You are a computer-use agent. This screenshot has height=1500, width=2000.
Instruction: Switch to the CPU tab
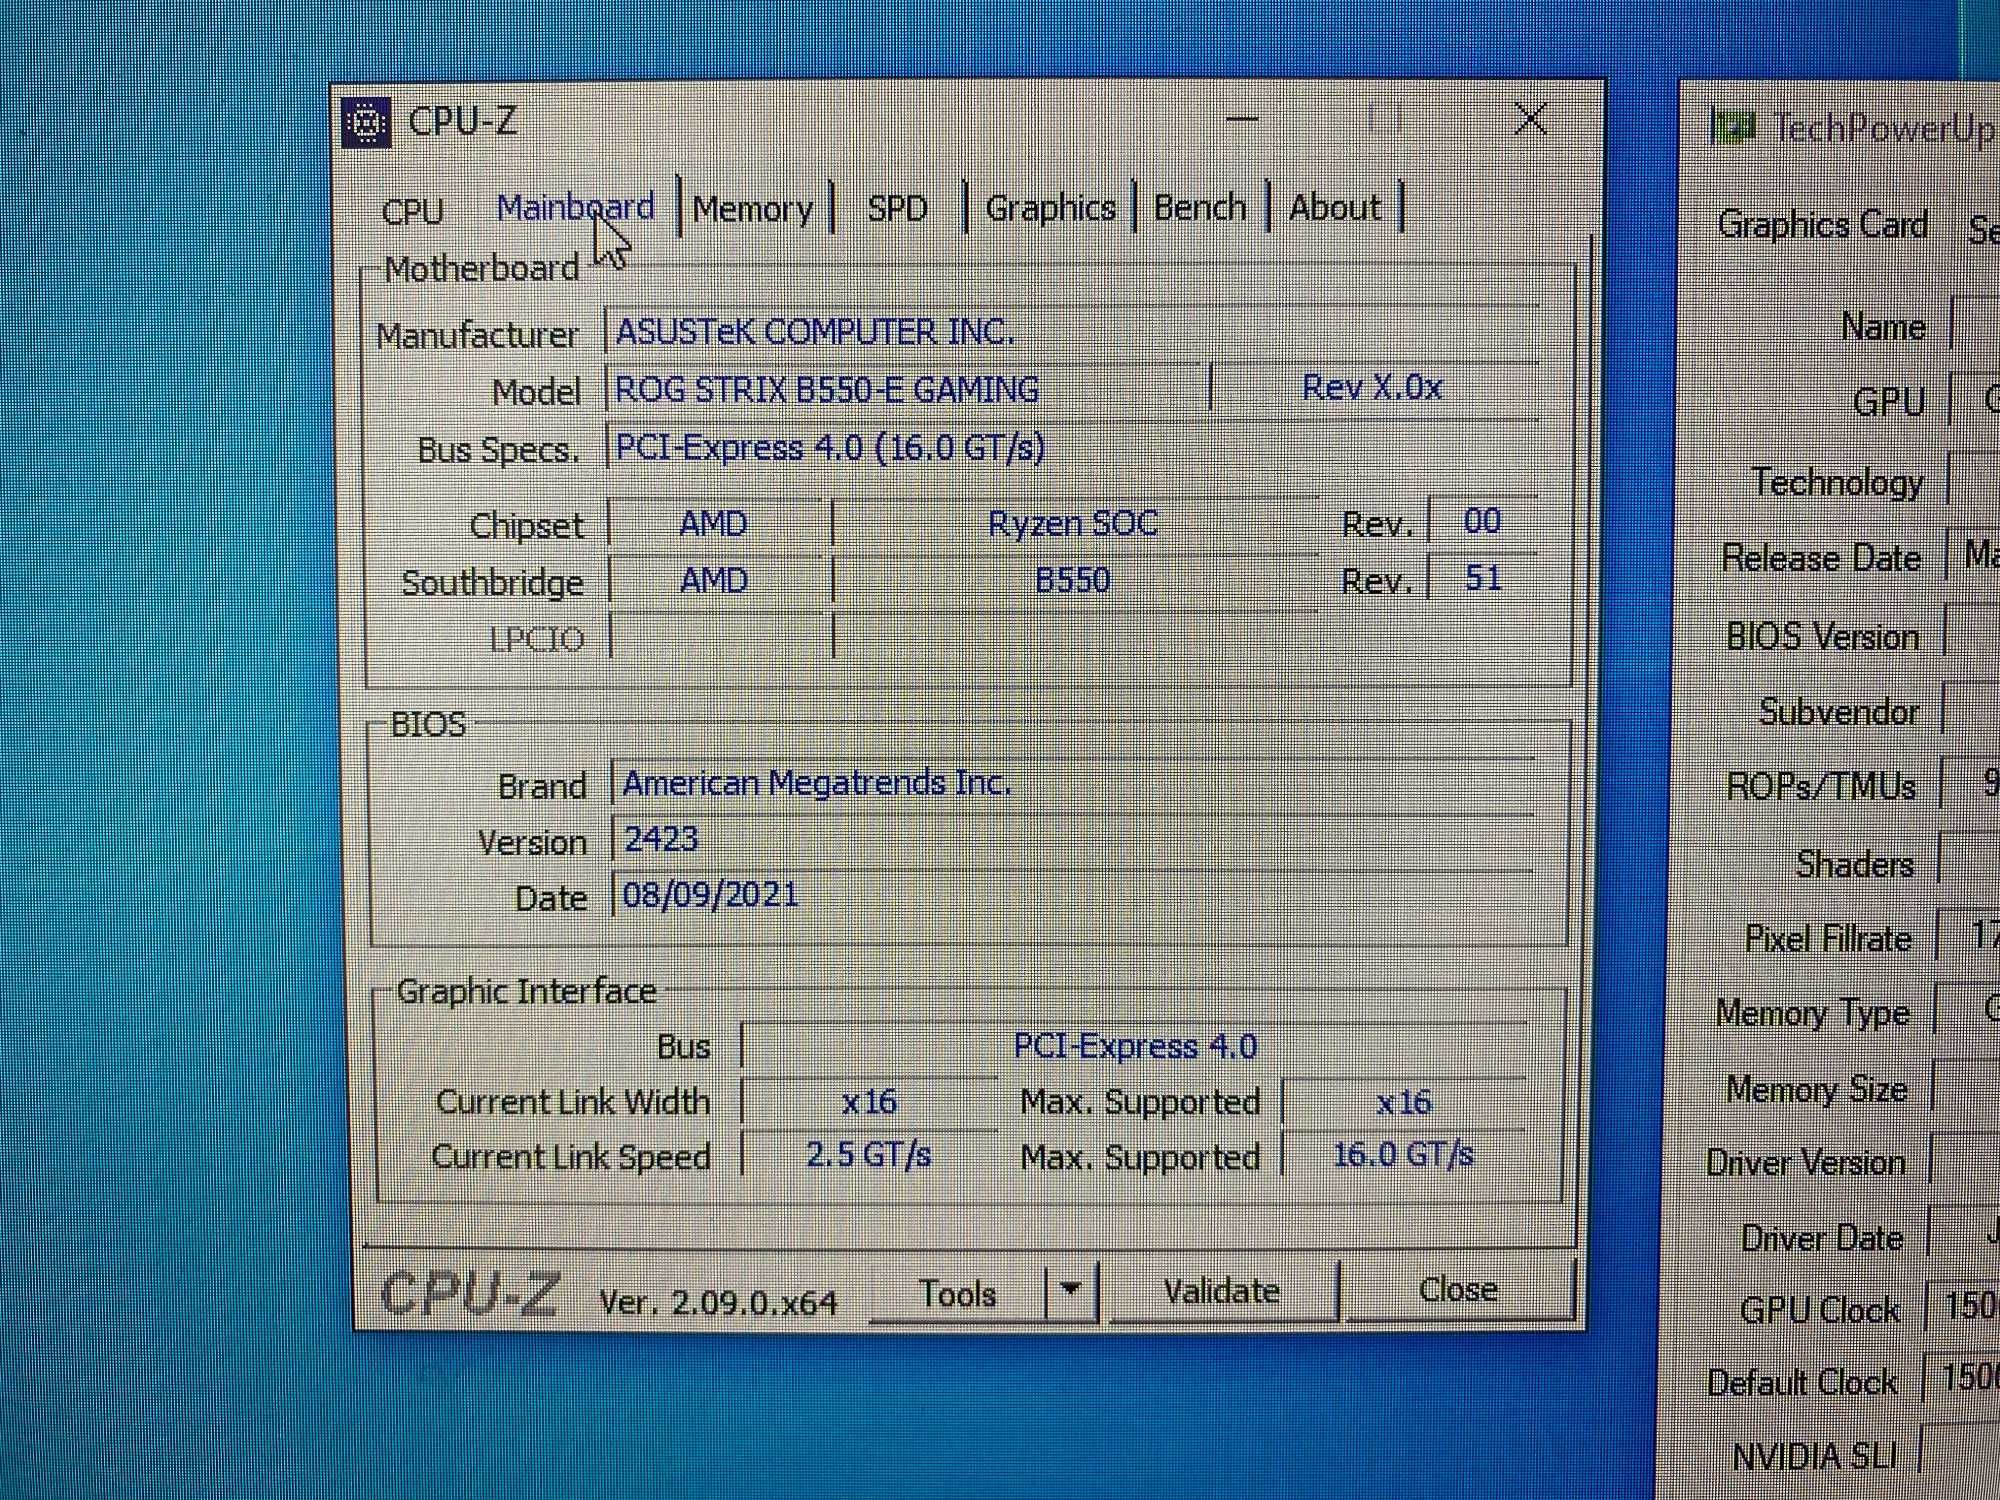[413, 210]
